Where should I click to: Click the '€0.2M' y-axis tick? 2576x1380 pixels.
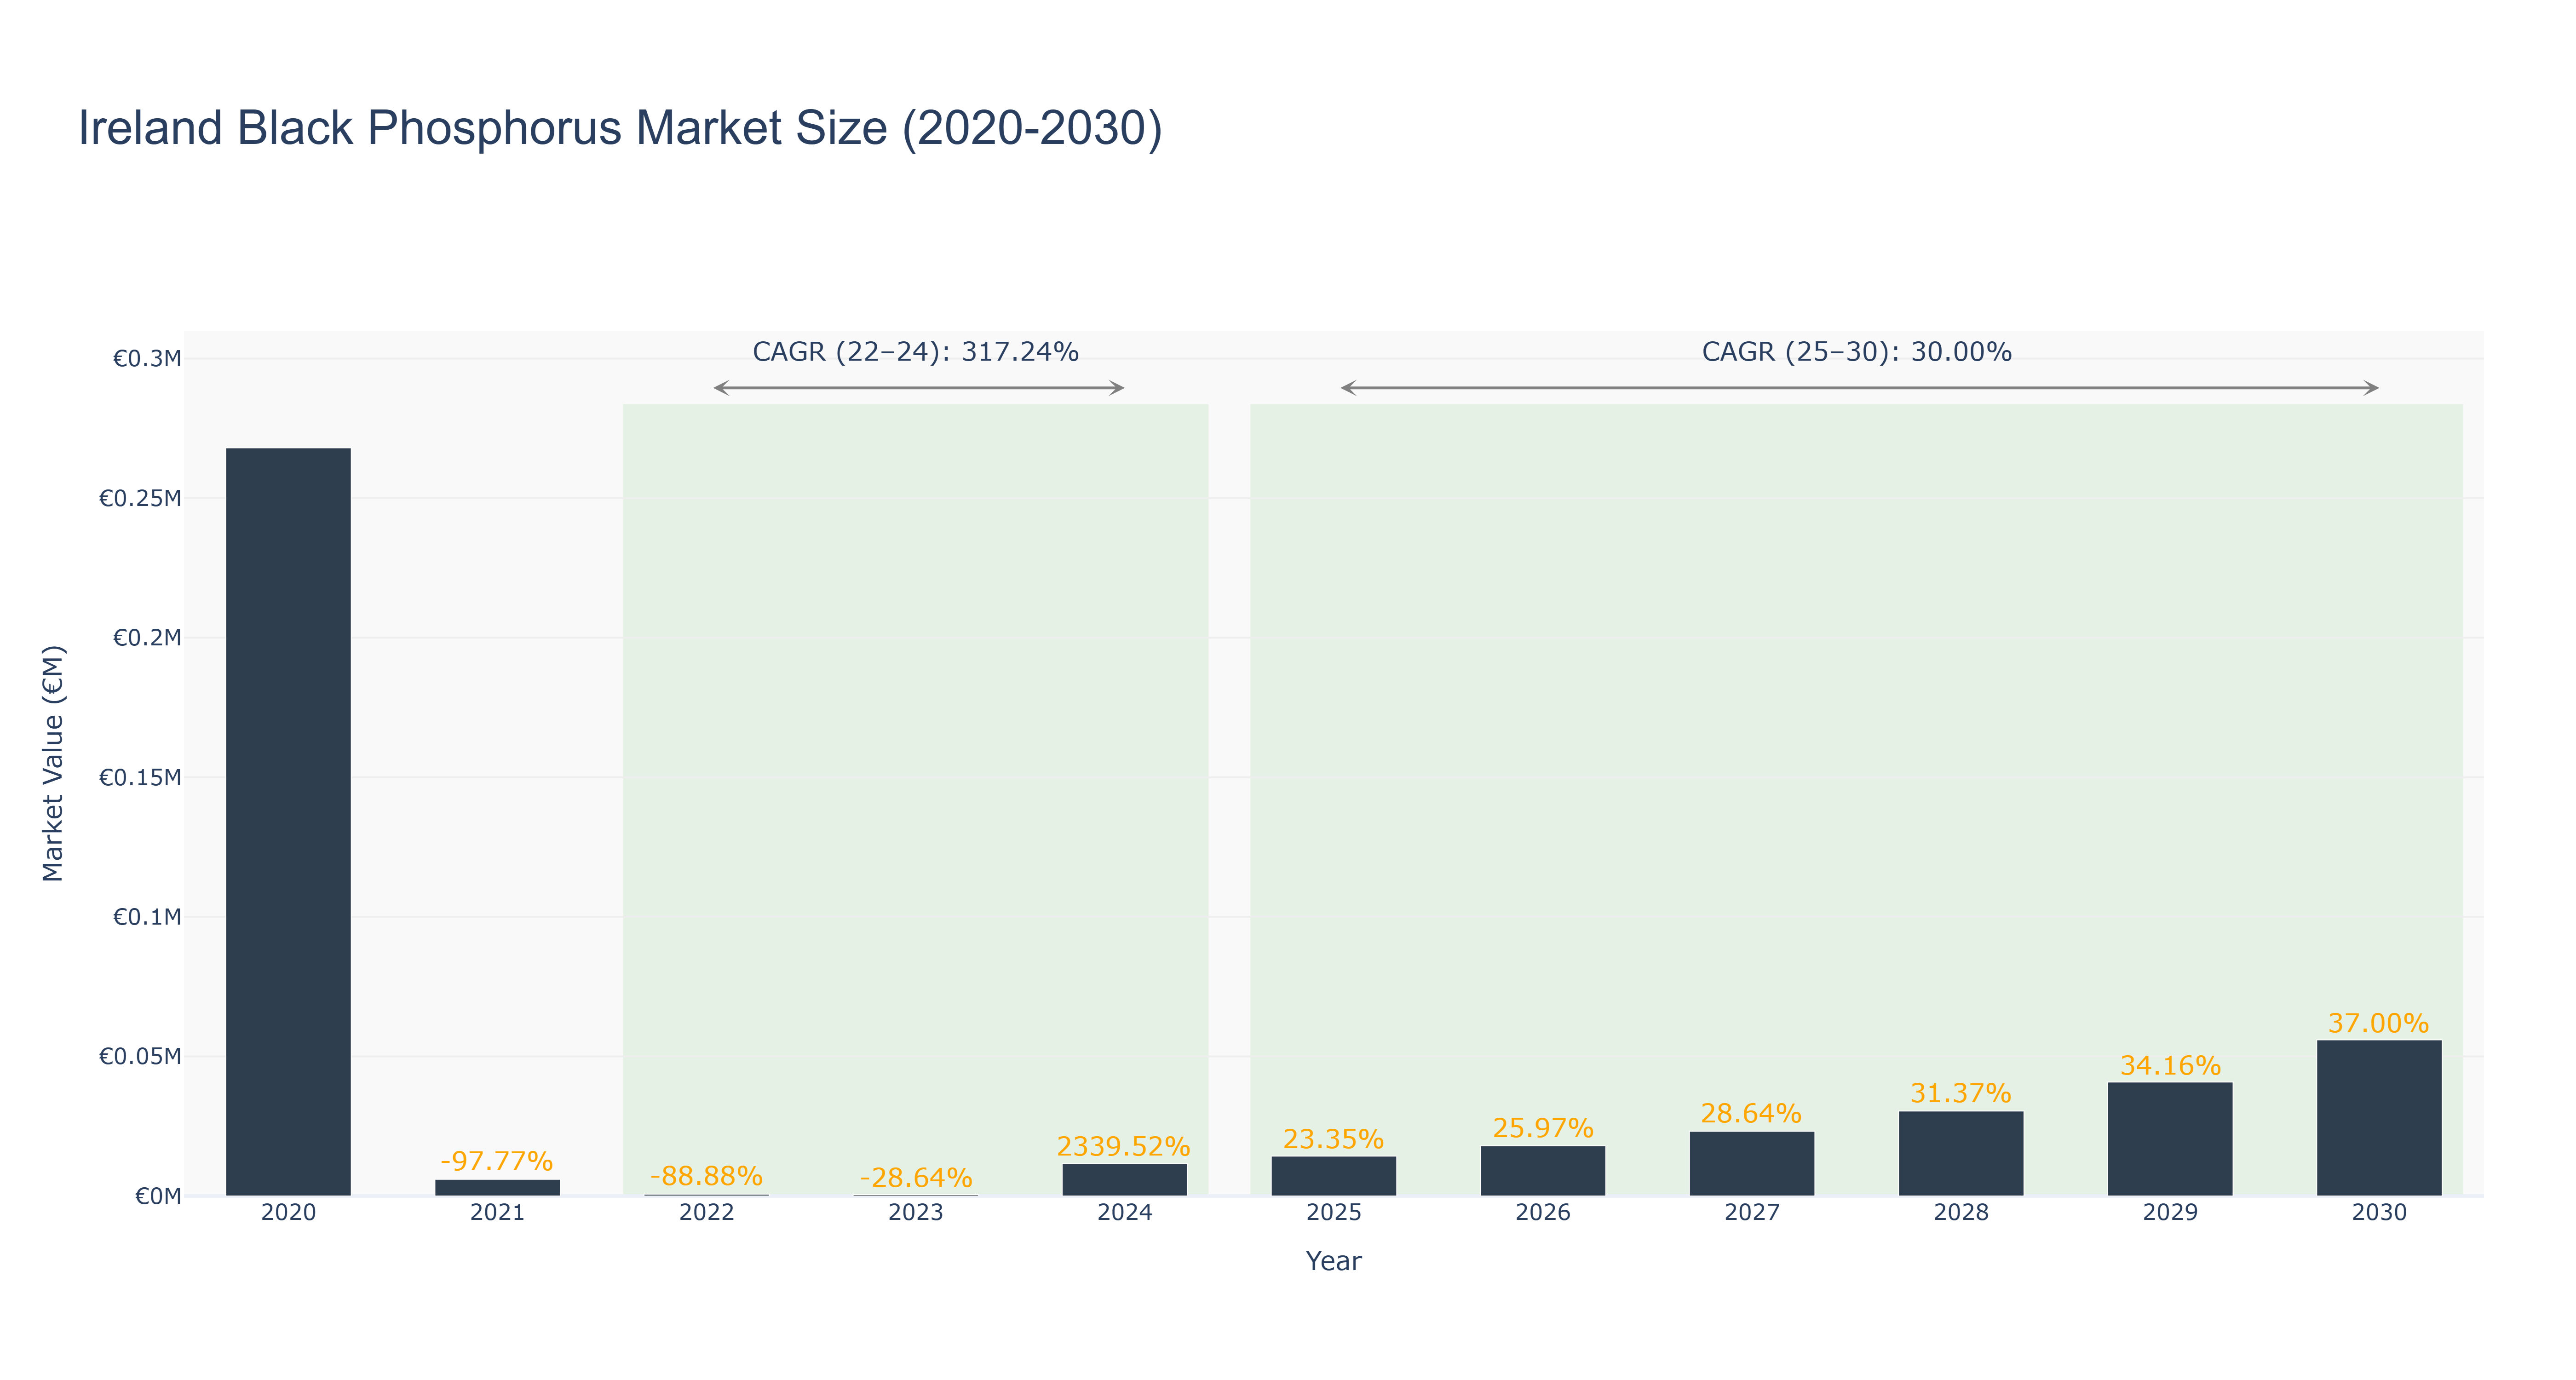click(x=147, y=638)
